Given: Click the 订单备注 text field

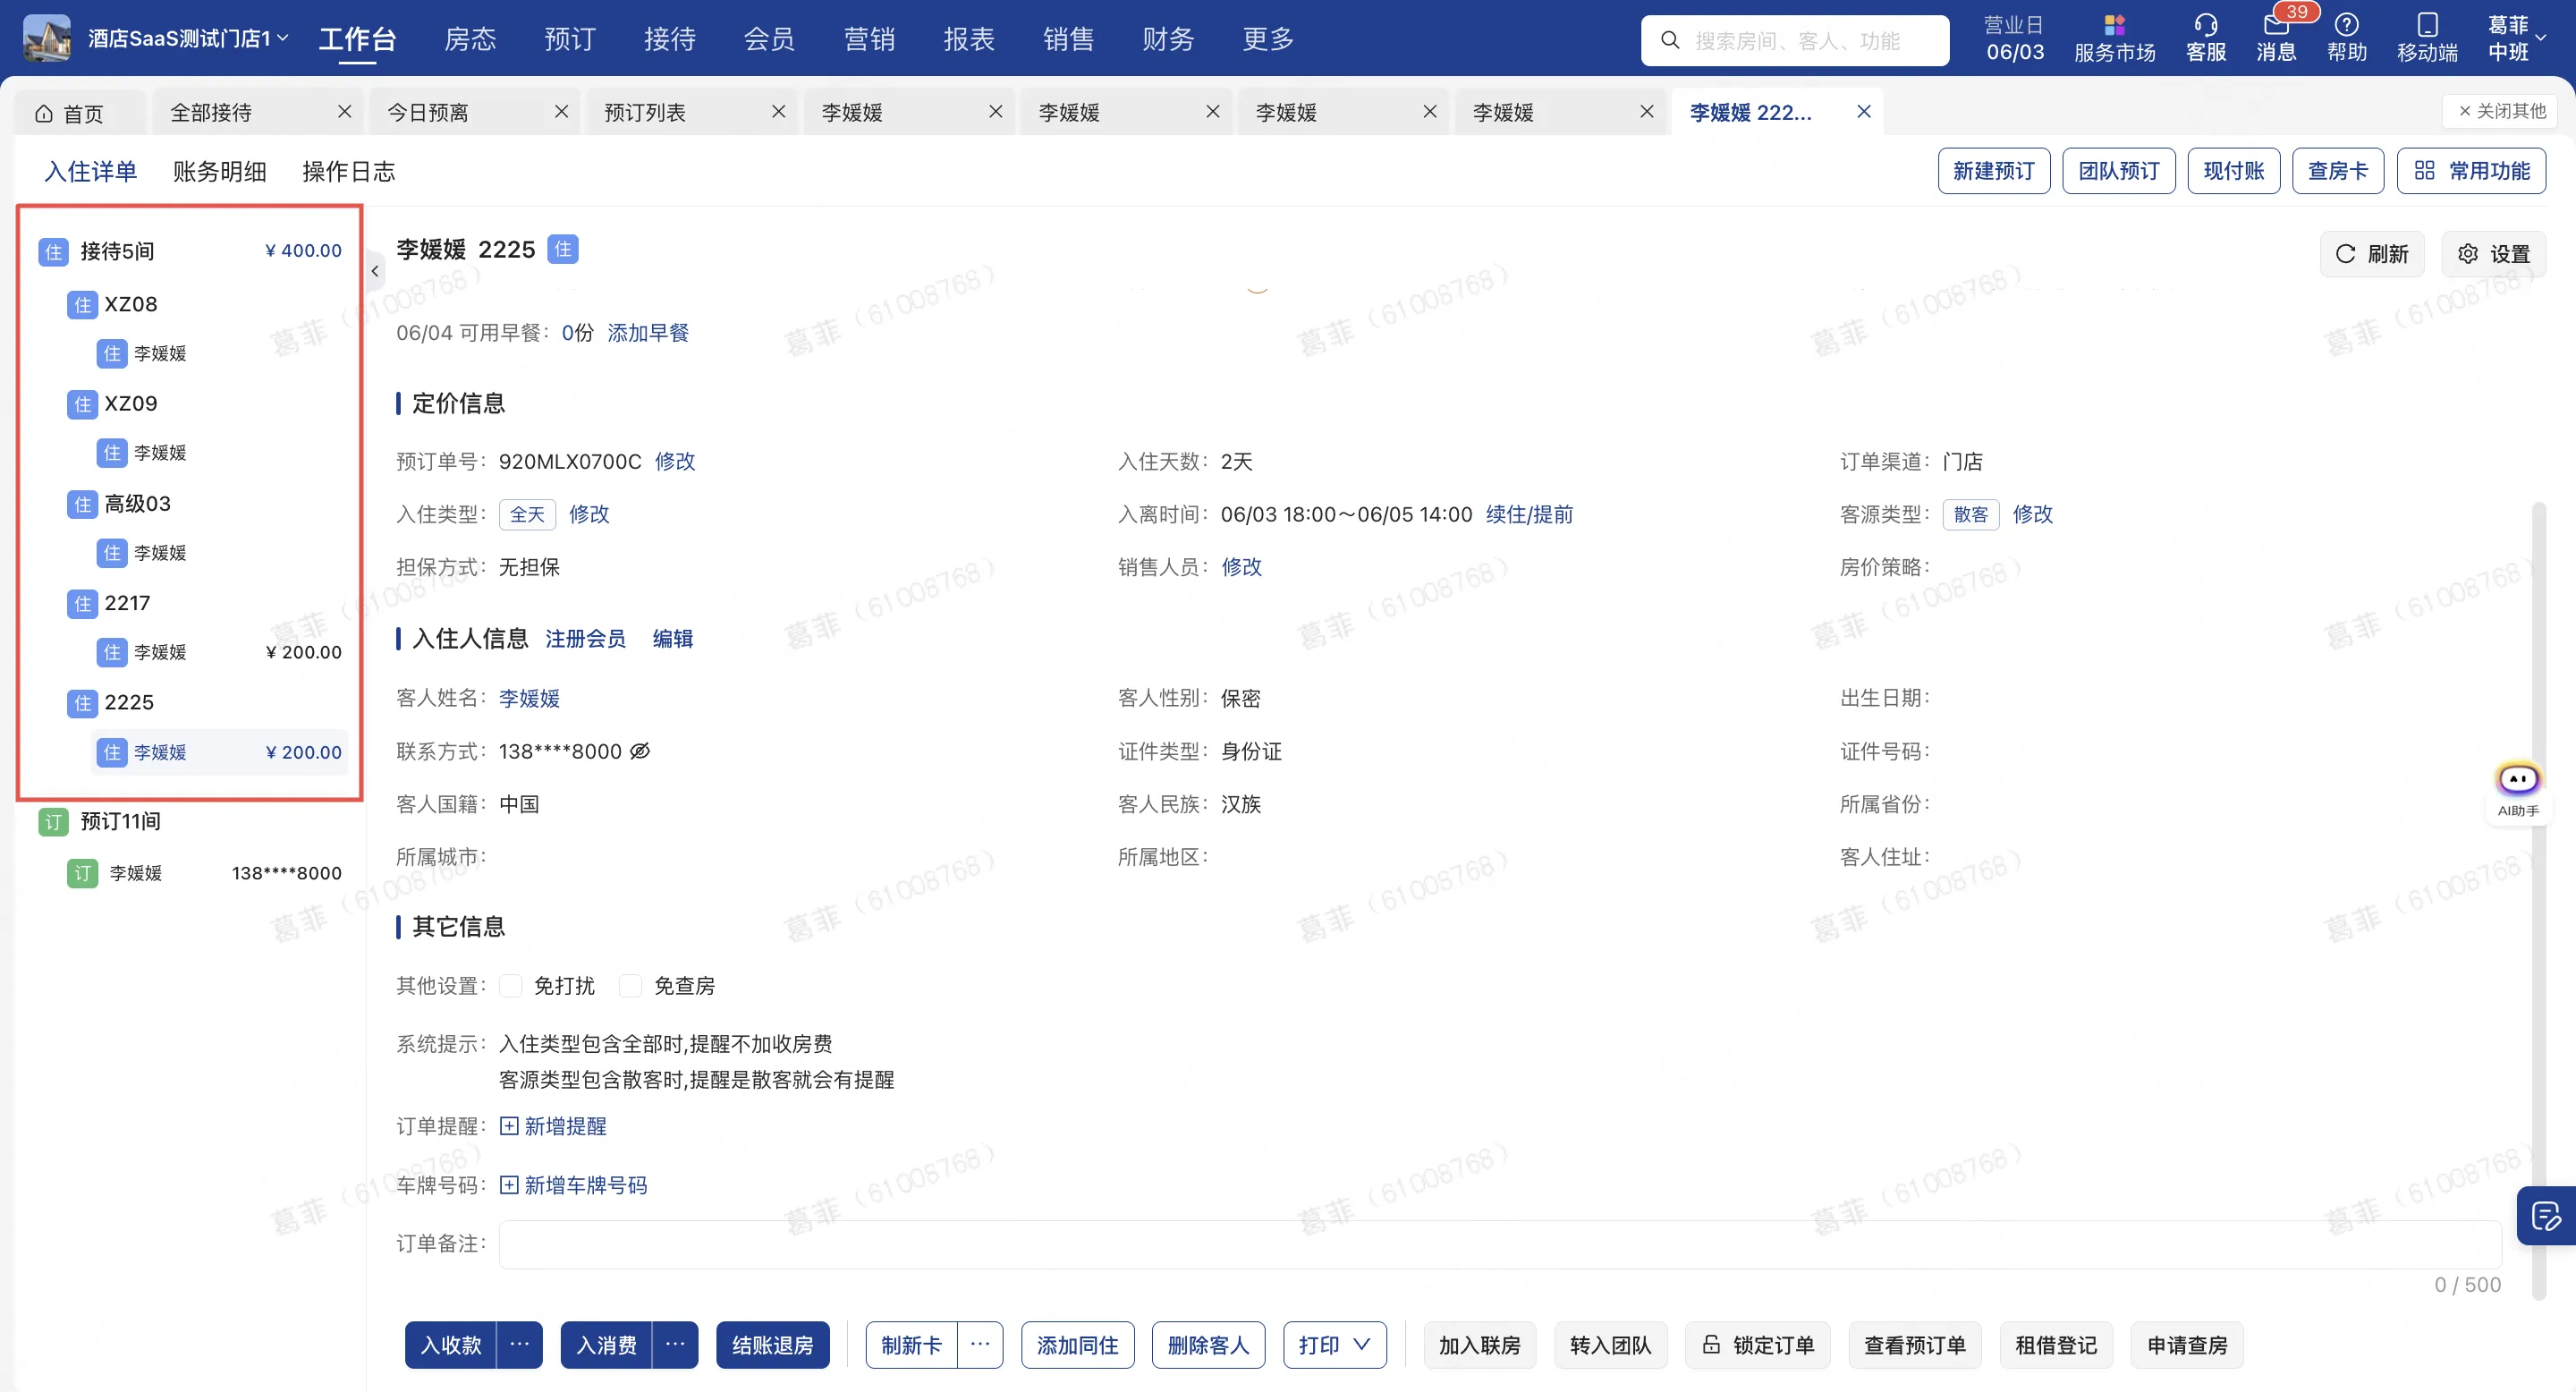Looking at the screenshot, I should click(1500, 1245).
